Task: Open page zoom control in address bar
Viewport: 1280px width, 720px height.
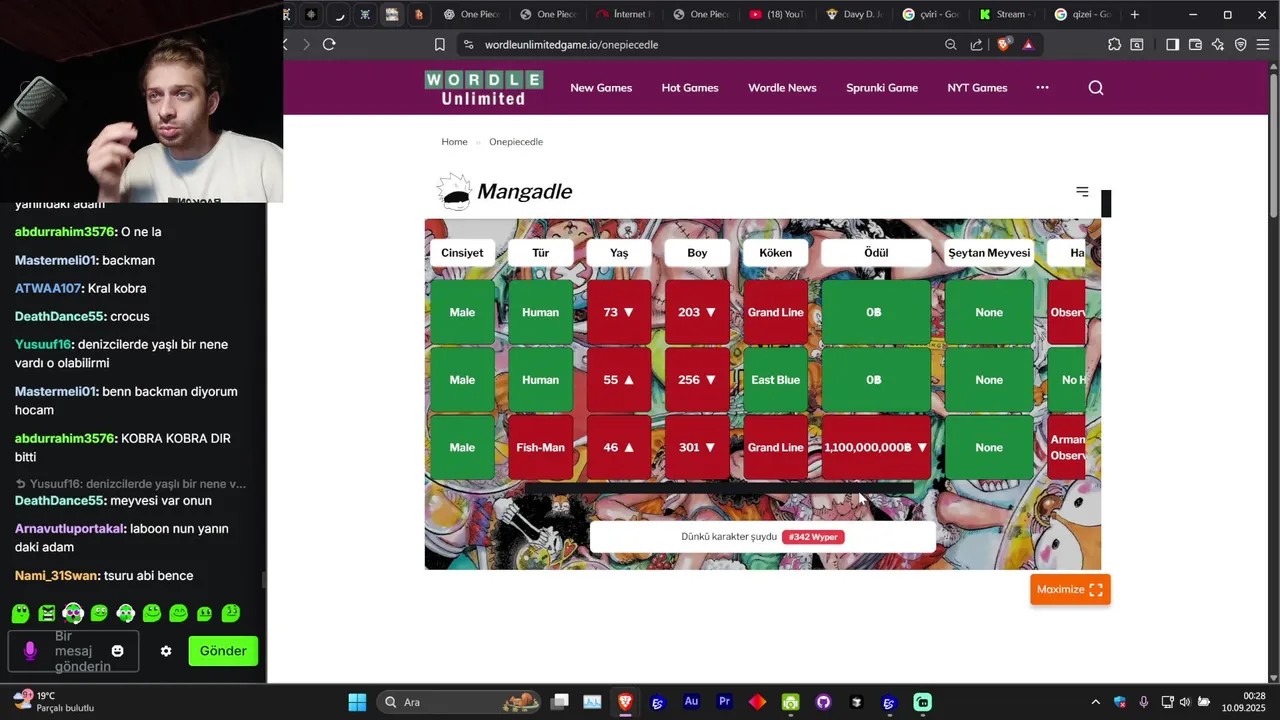Action: tap(951, 44)
